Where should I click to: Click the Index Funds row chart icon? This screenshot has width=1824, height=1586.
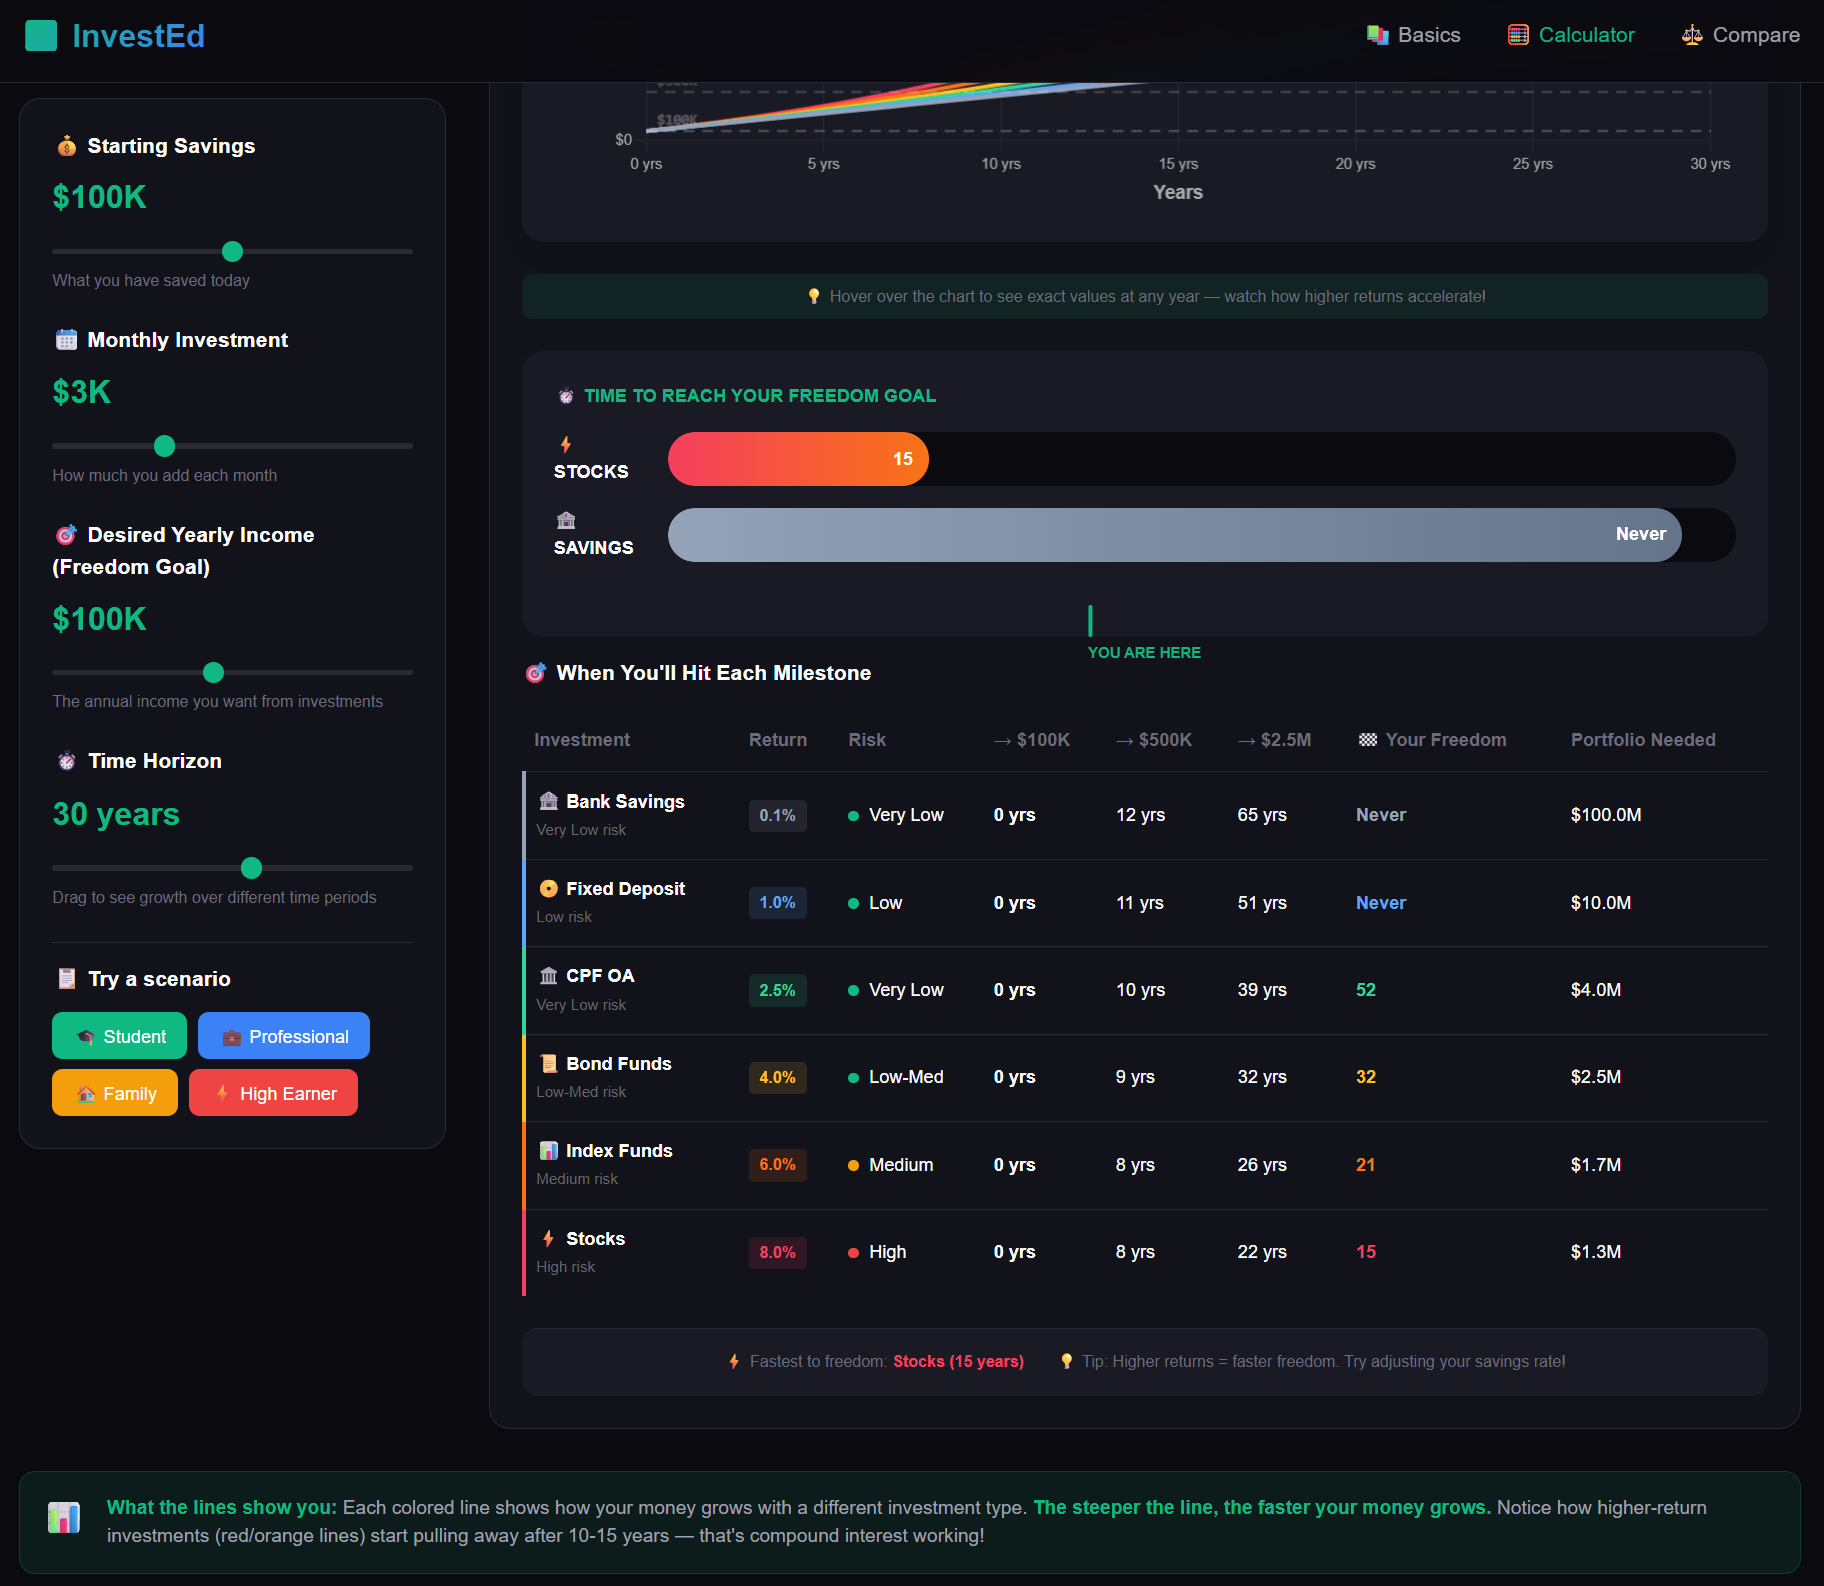(549, 1151)
